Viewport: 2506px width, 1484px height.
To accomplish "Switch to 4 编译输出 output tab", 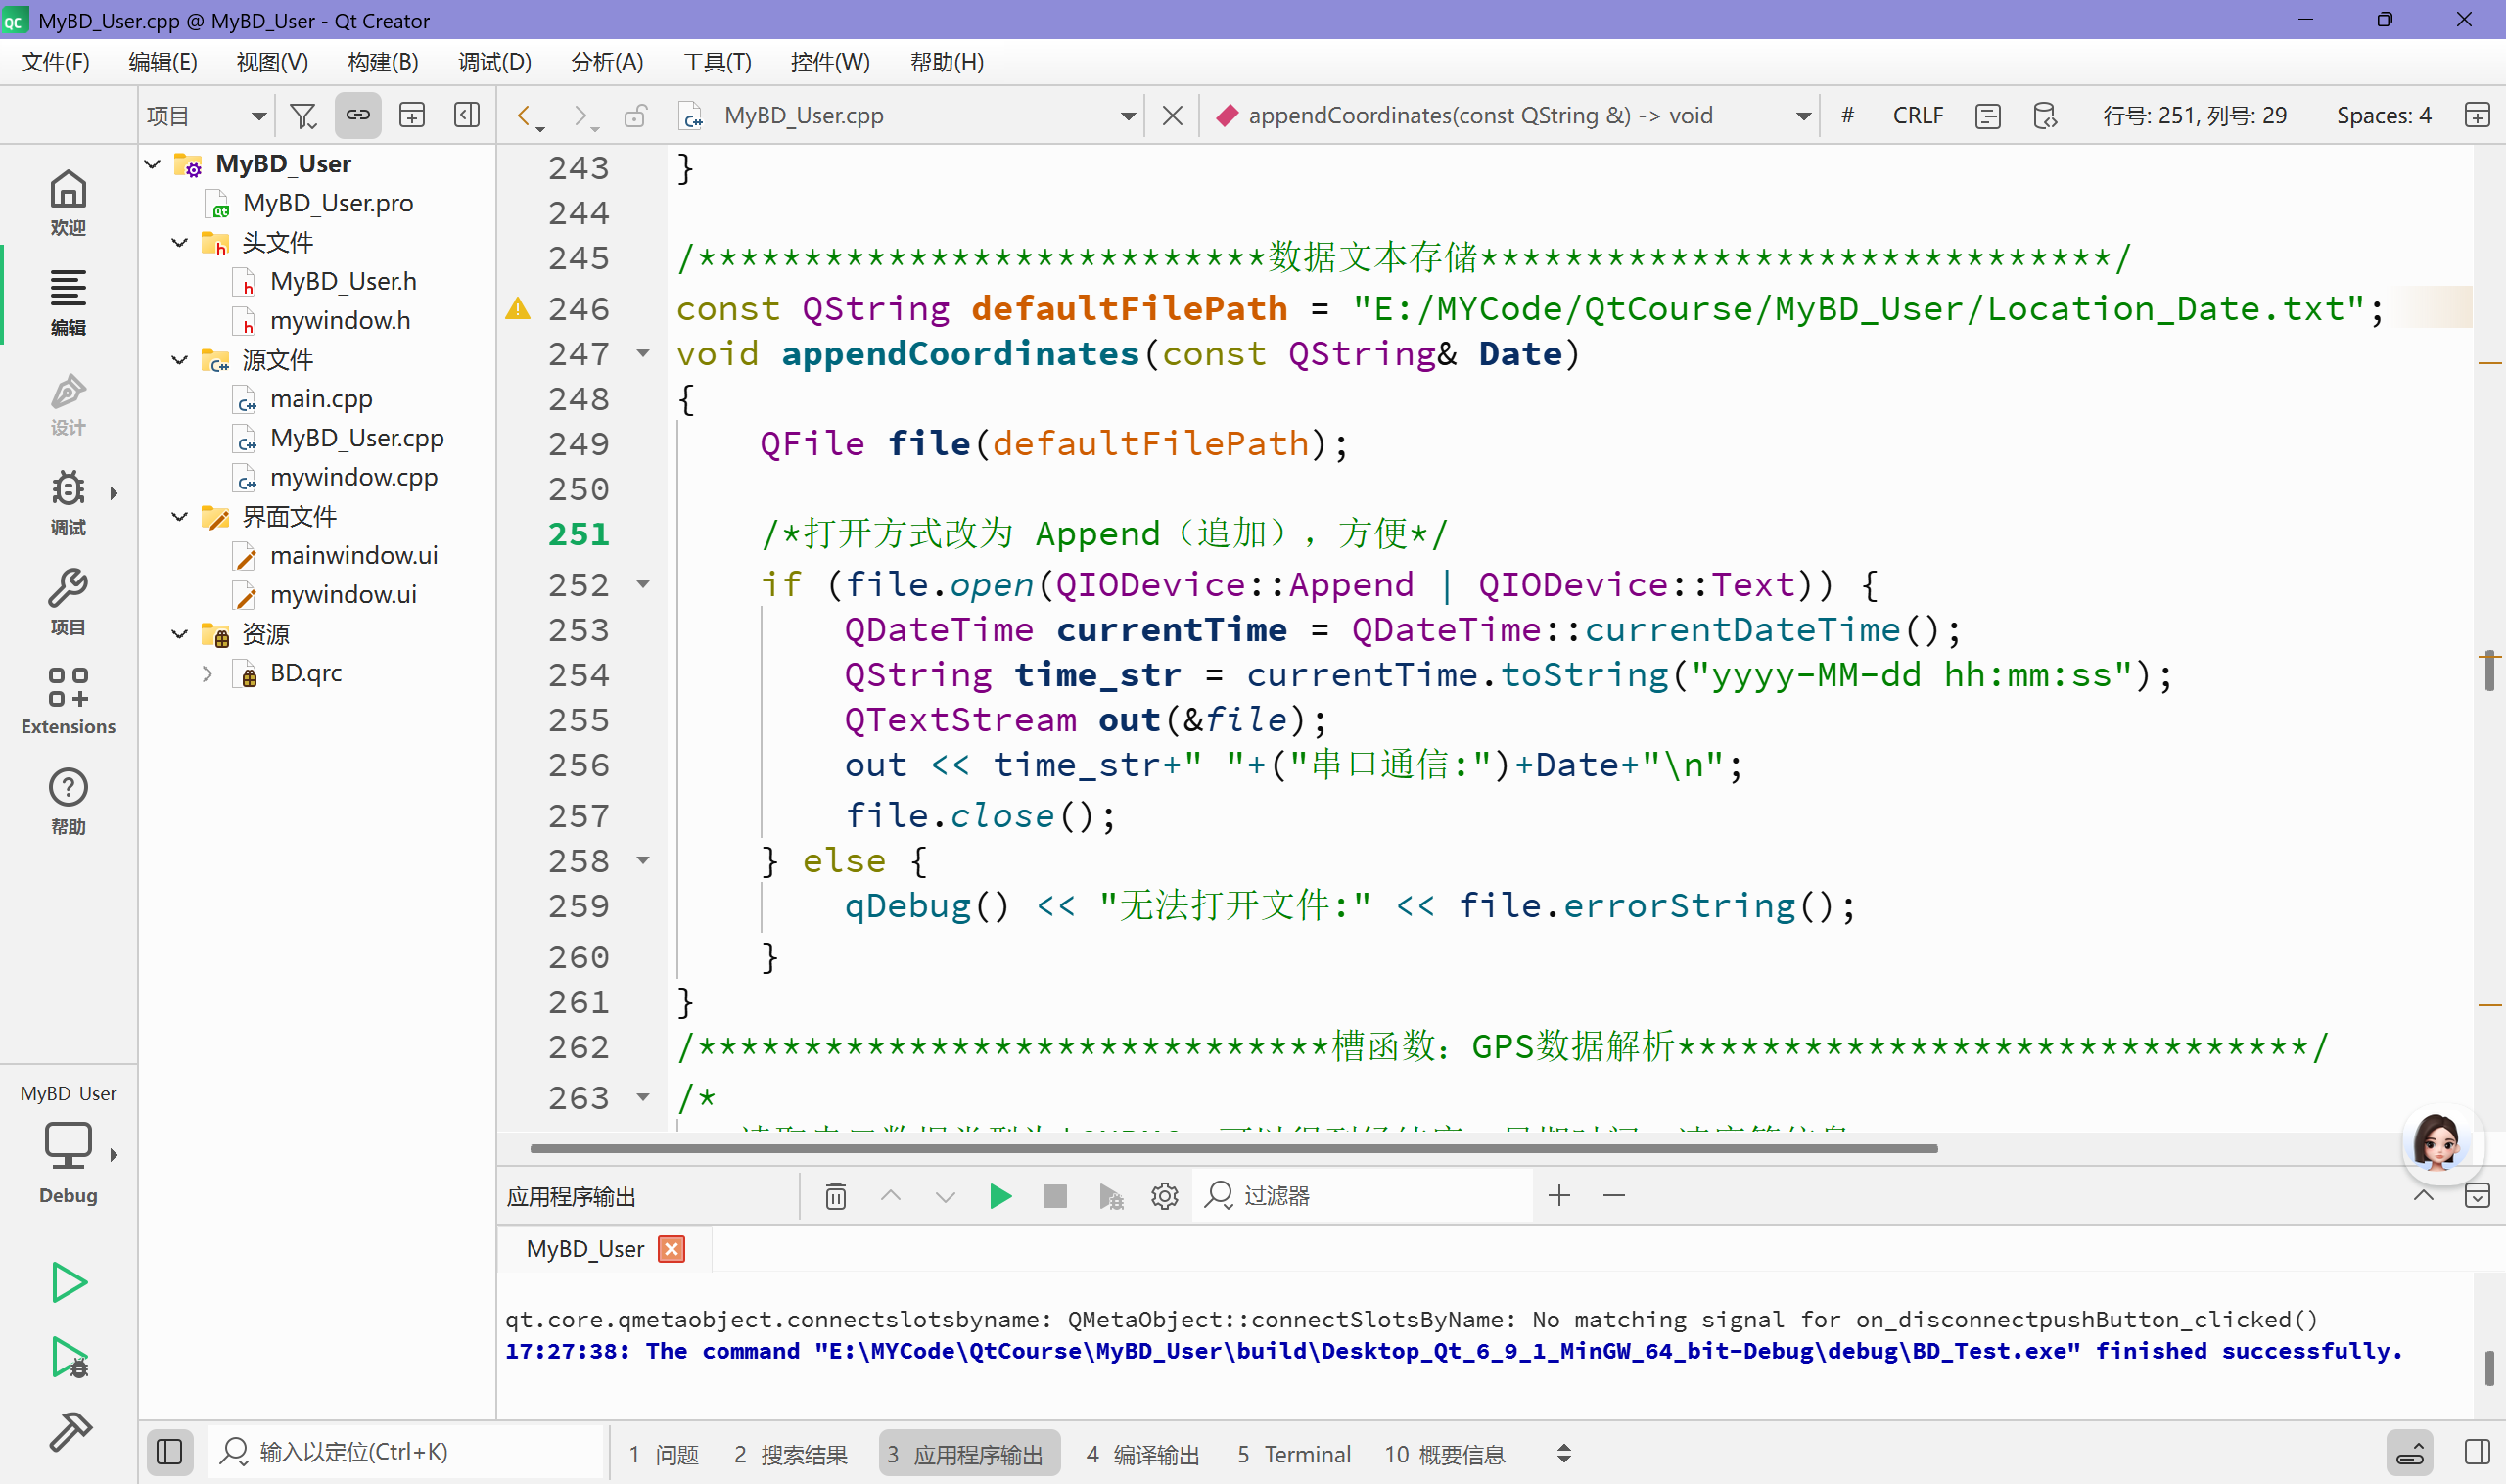I will click(x=1143, y=1454).
